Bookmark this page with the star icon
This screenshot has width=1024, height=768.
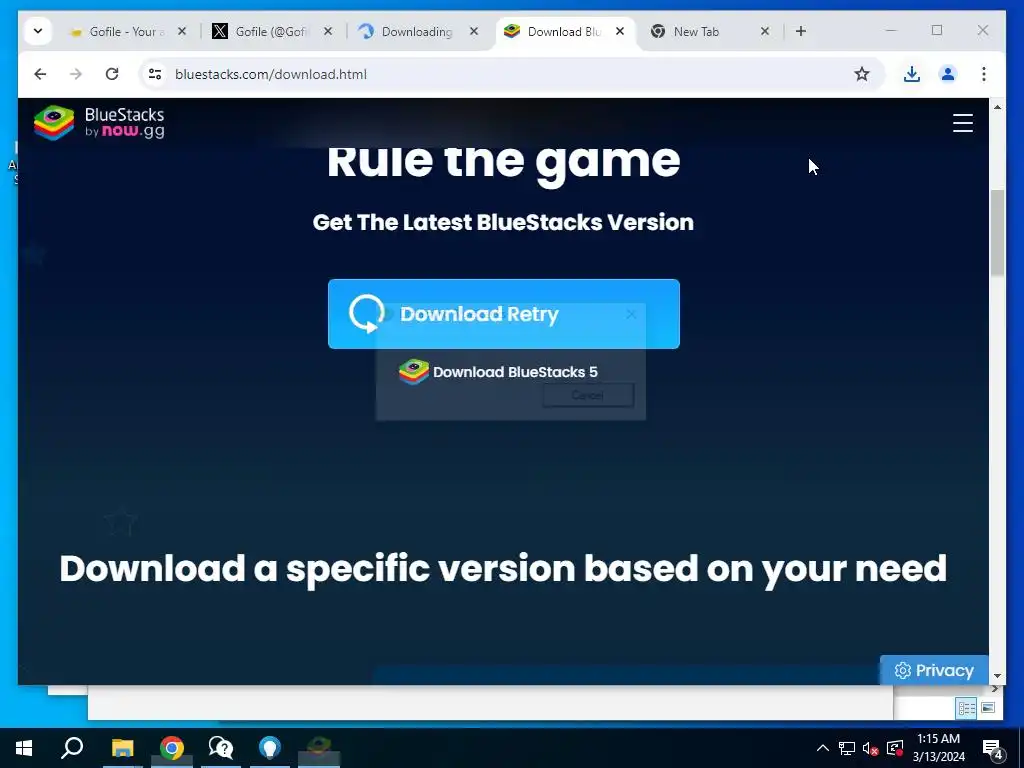(862, 74)
